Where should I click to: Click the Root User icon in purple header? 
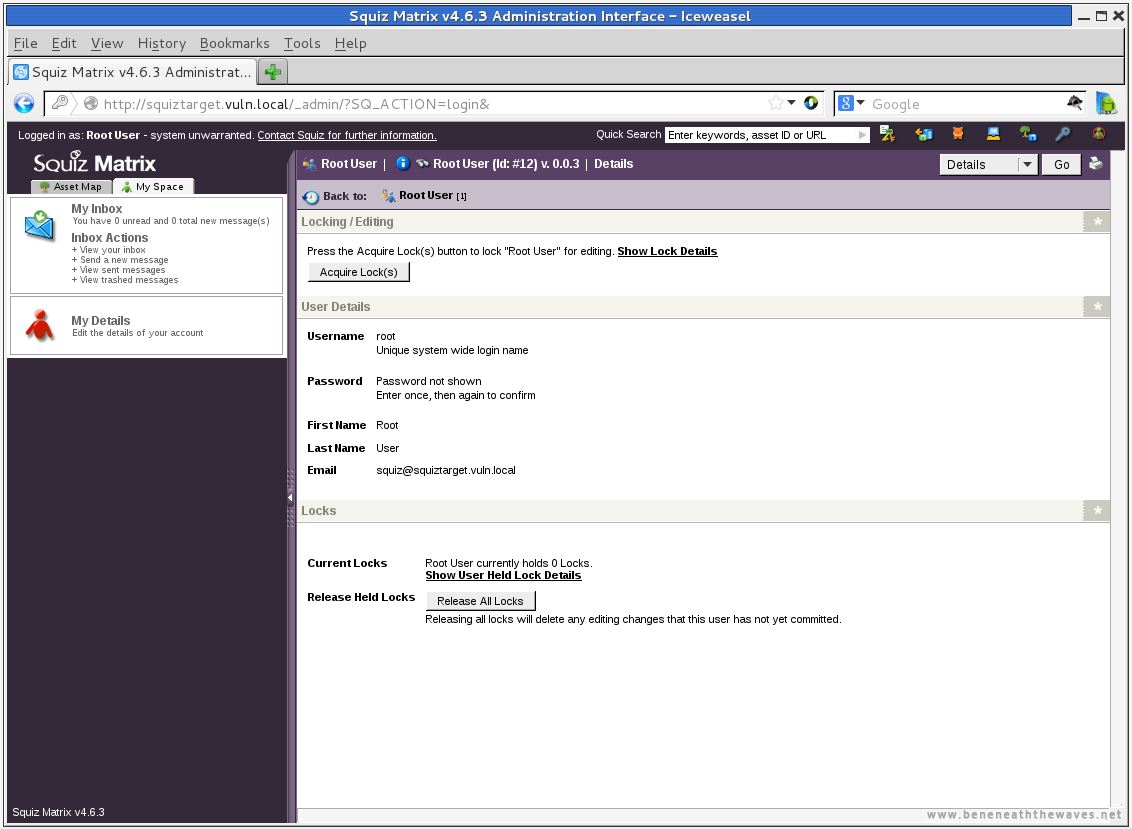[310, 165]
